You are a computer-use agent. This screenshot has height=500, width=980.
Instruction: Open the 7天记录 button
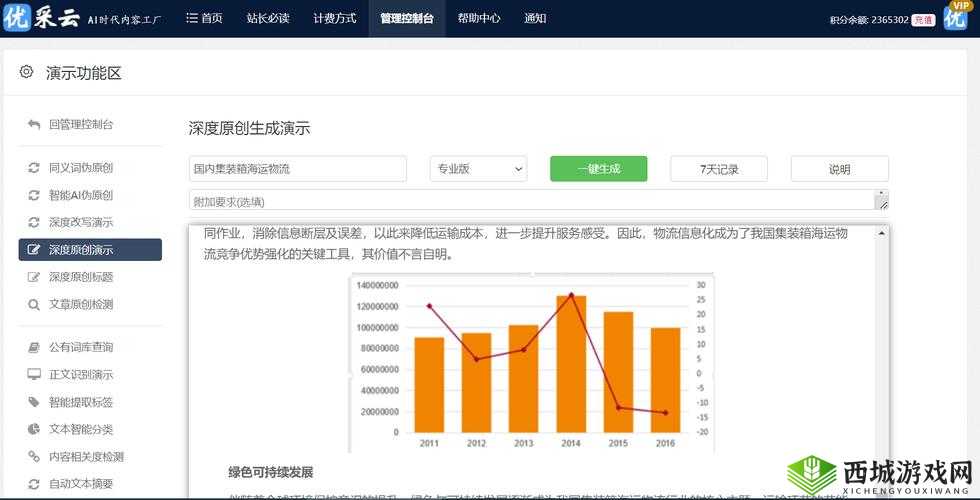(719, 169)
